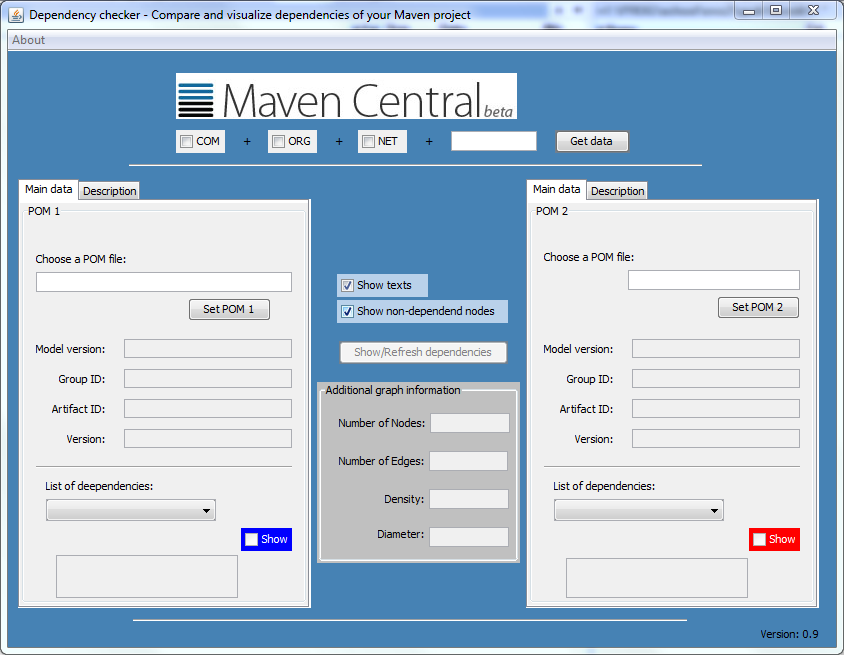844x655 pixels.
Task: Click the Java application icon in title bar
Action: click(16, 15)
